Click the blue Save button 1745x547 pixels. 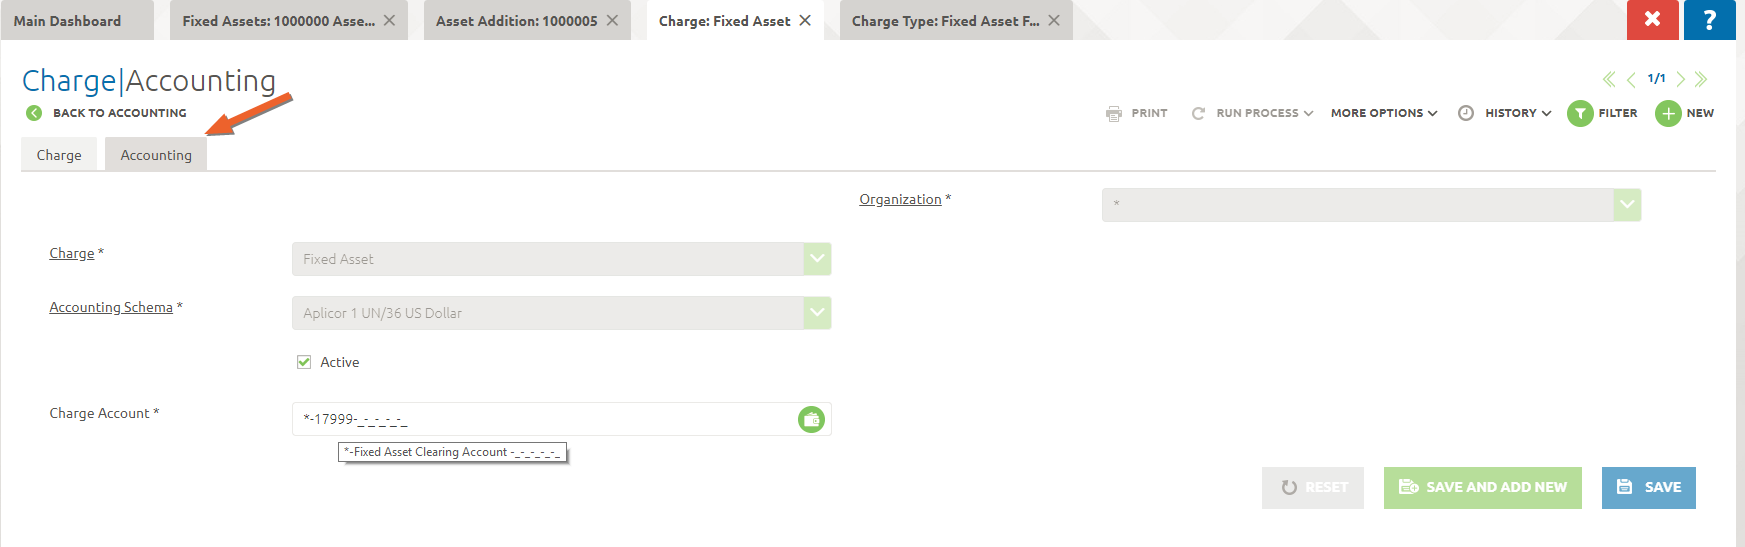(x=1648, y=487)
